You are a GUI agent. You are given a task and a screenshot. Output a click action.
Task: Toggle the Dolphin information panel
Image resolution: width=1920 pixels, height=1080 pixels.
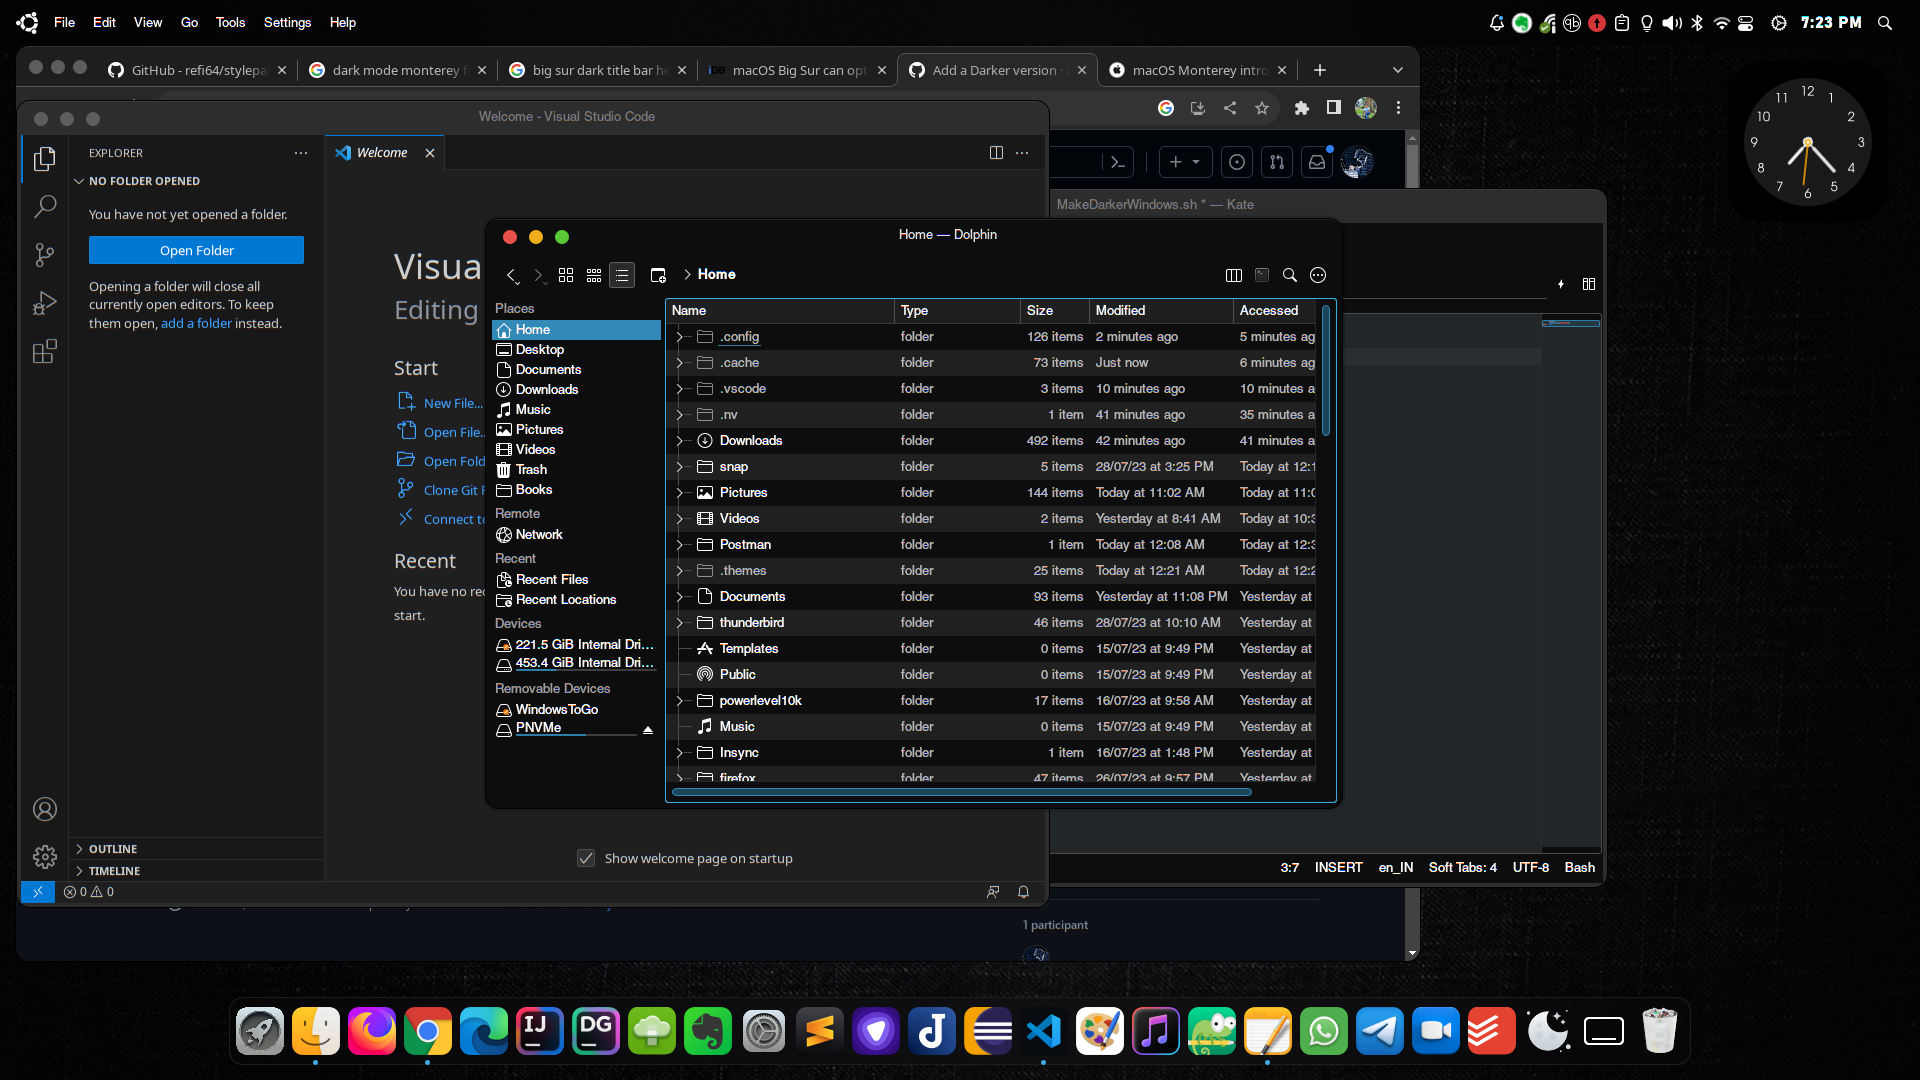(1262, 275)
